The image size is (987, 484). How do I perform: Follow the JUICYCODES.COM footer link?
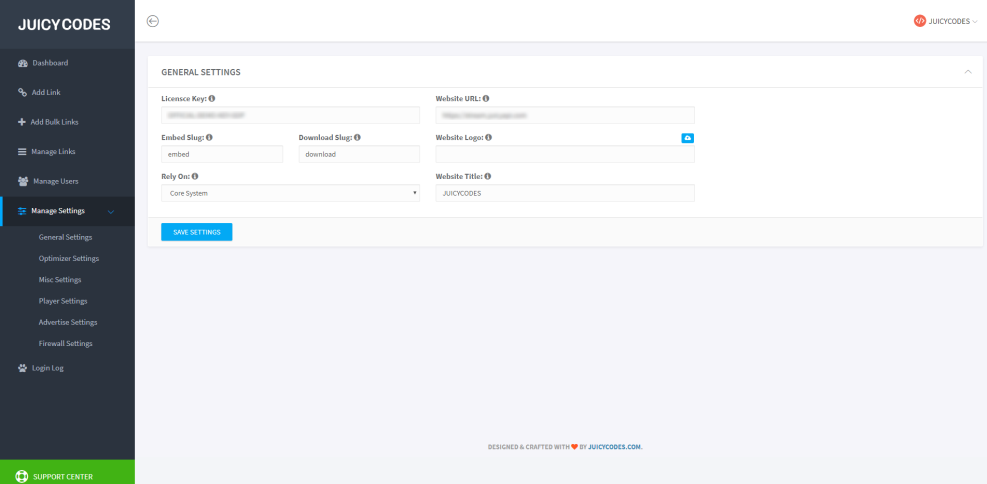coord(615,447)
